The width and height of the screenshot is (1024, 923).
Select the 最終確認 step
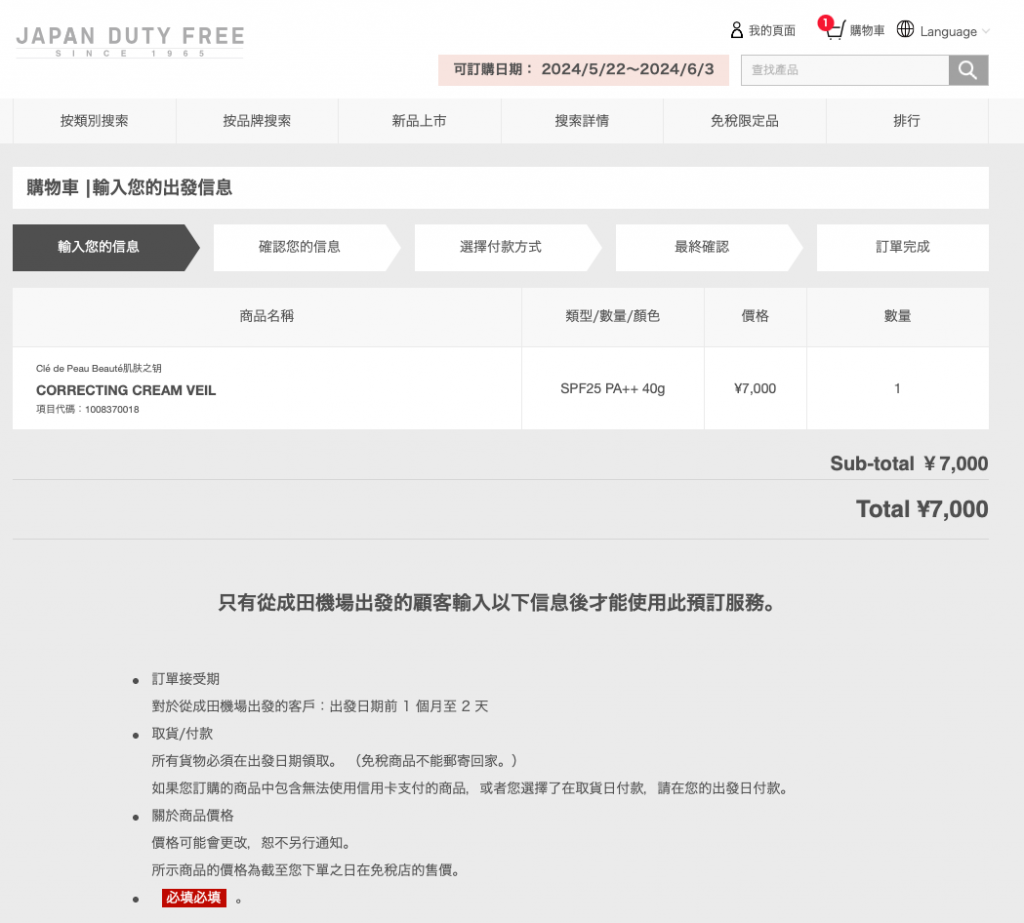click(x=702, y=247)
